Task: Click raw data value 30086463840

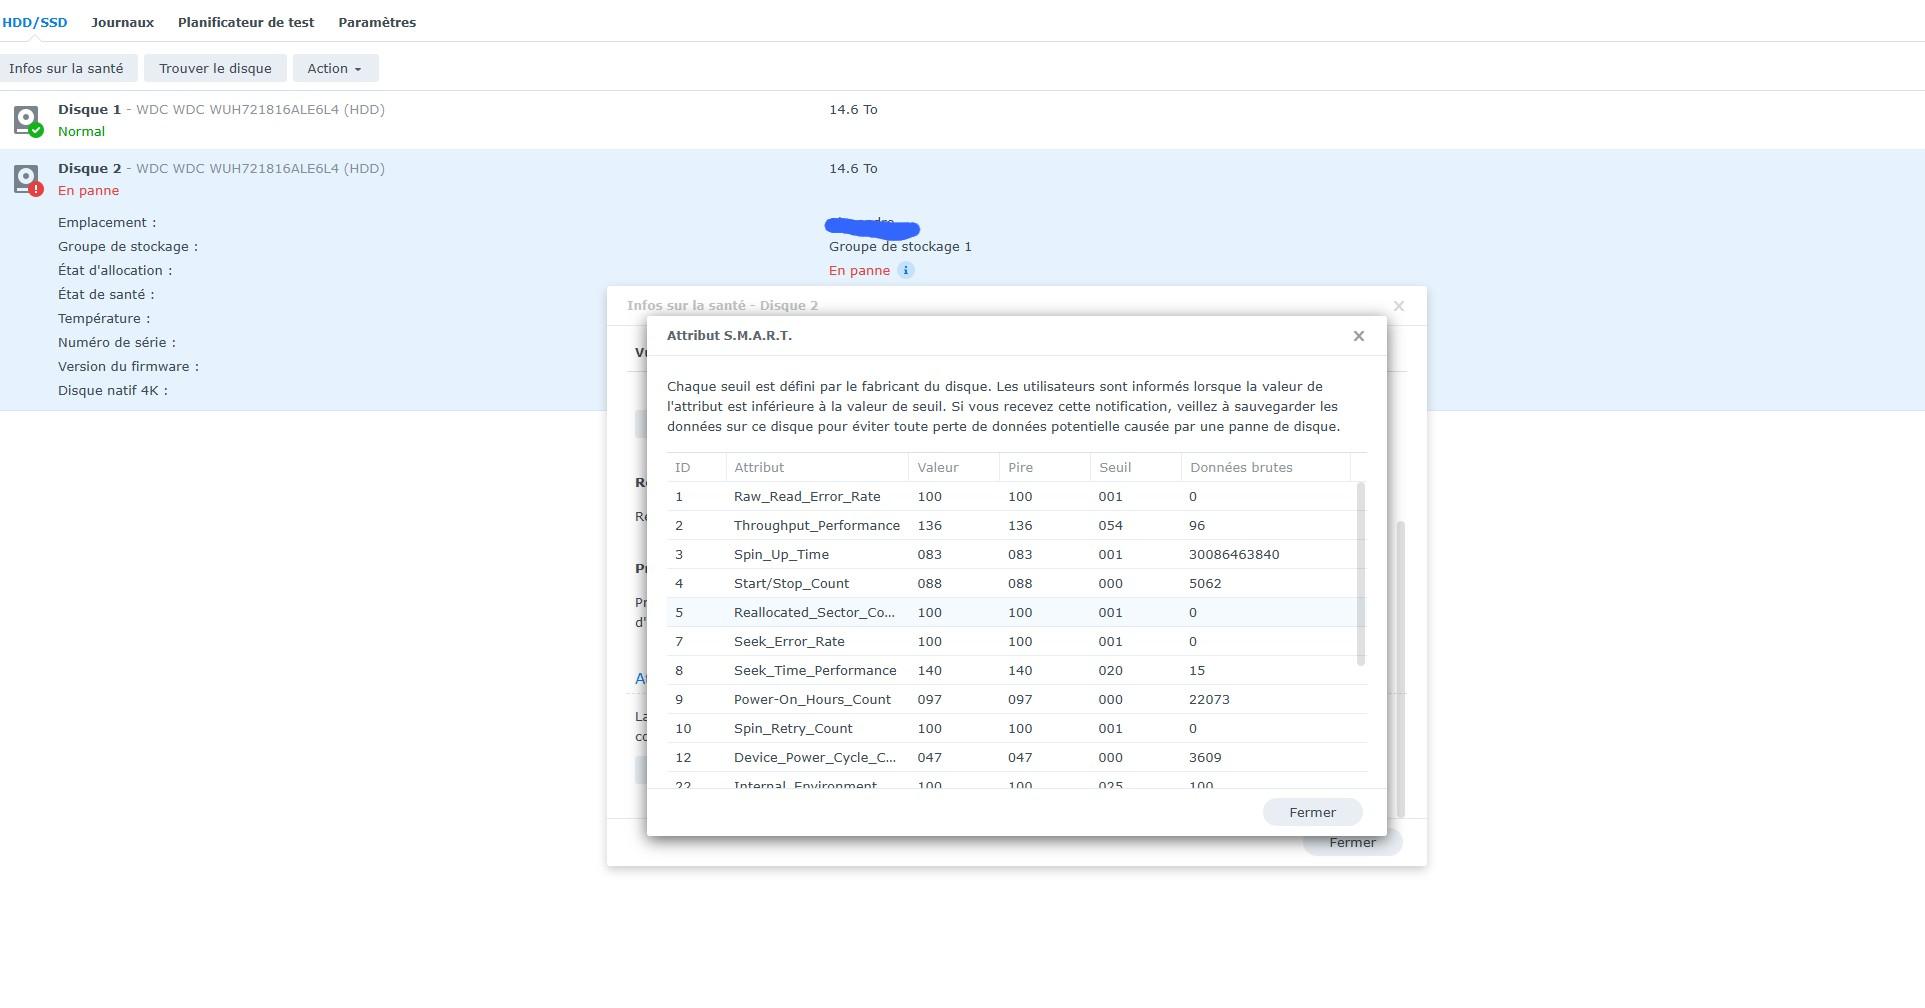Action: pyautogui.click(x=1234, y=554)
